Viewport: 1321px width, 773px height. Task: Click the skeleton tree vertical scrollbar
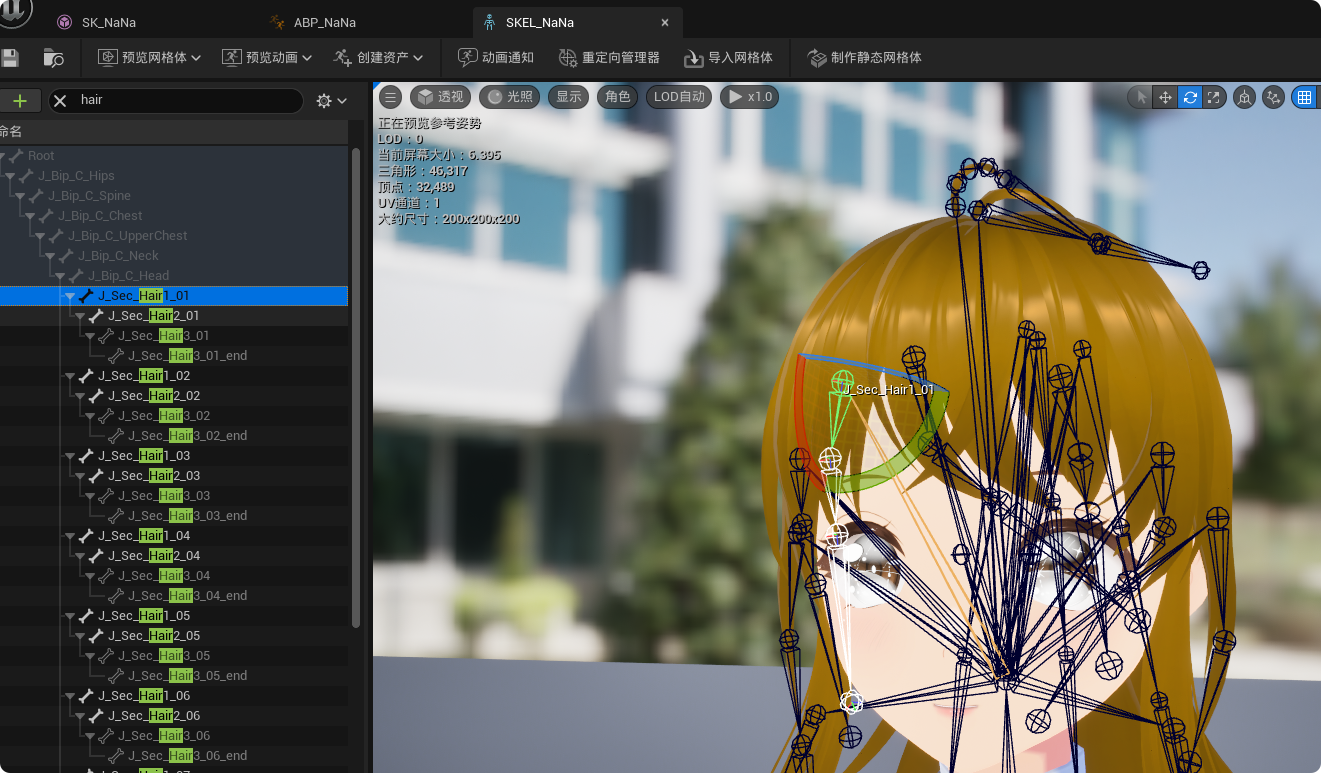coord(356,388)
